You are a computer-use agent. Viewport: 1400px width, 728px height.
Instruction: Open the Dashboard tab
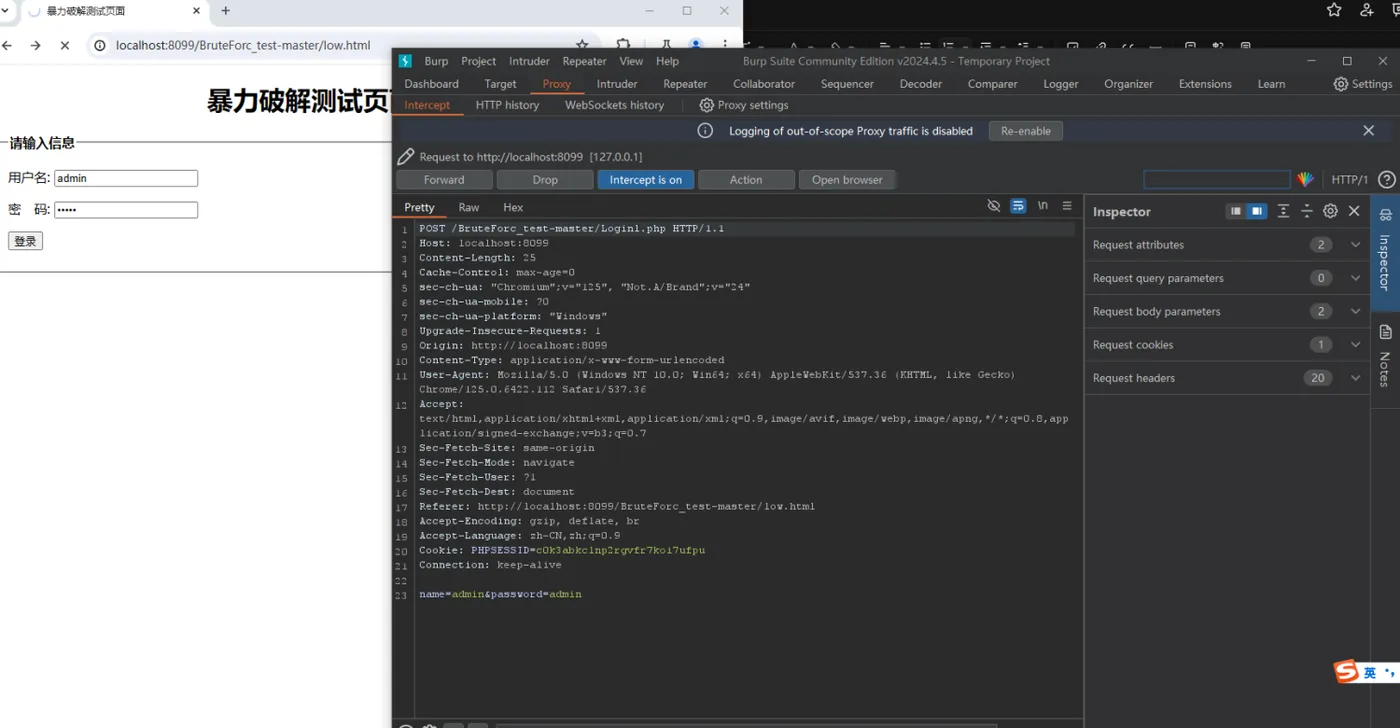pos(432,84)
